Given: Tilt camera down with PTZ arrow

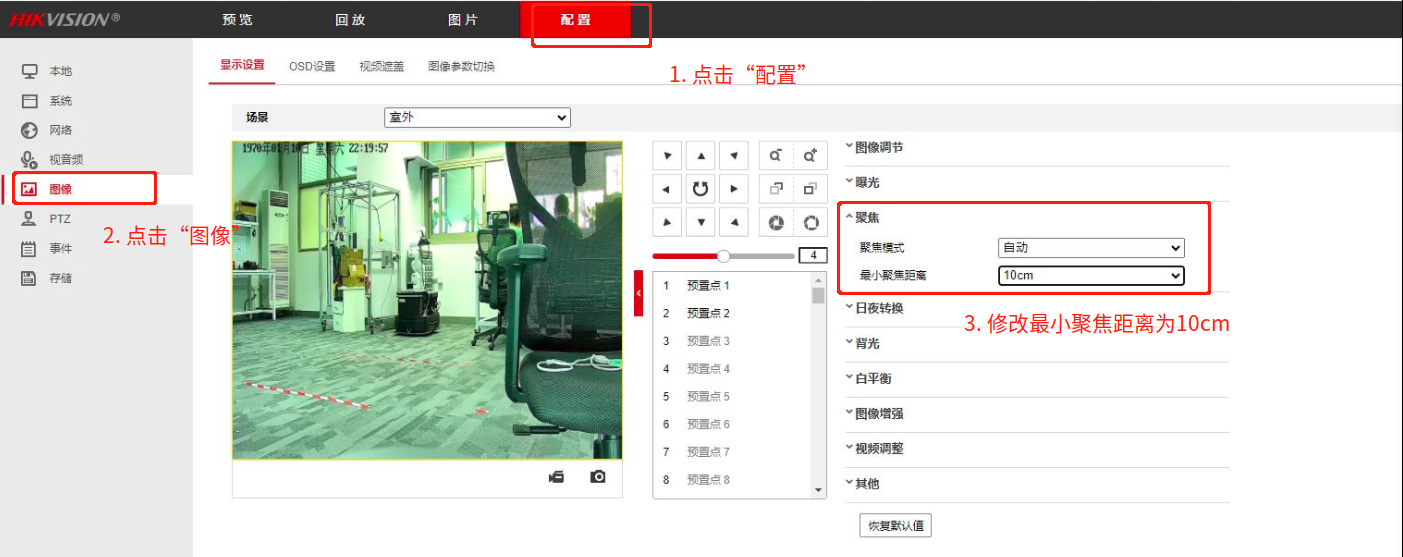Looking at the screenshot, I should point(701,221).
